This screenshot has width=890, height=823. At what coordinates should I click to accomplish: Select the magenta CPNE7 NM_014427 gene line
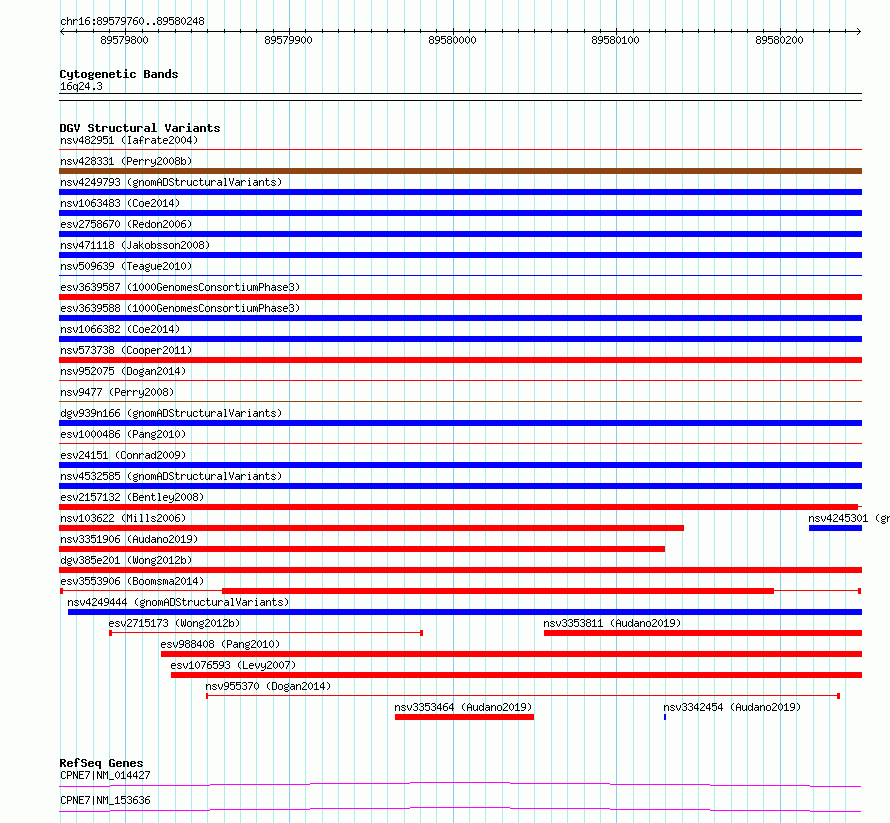[x=460, y=785]
